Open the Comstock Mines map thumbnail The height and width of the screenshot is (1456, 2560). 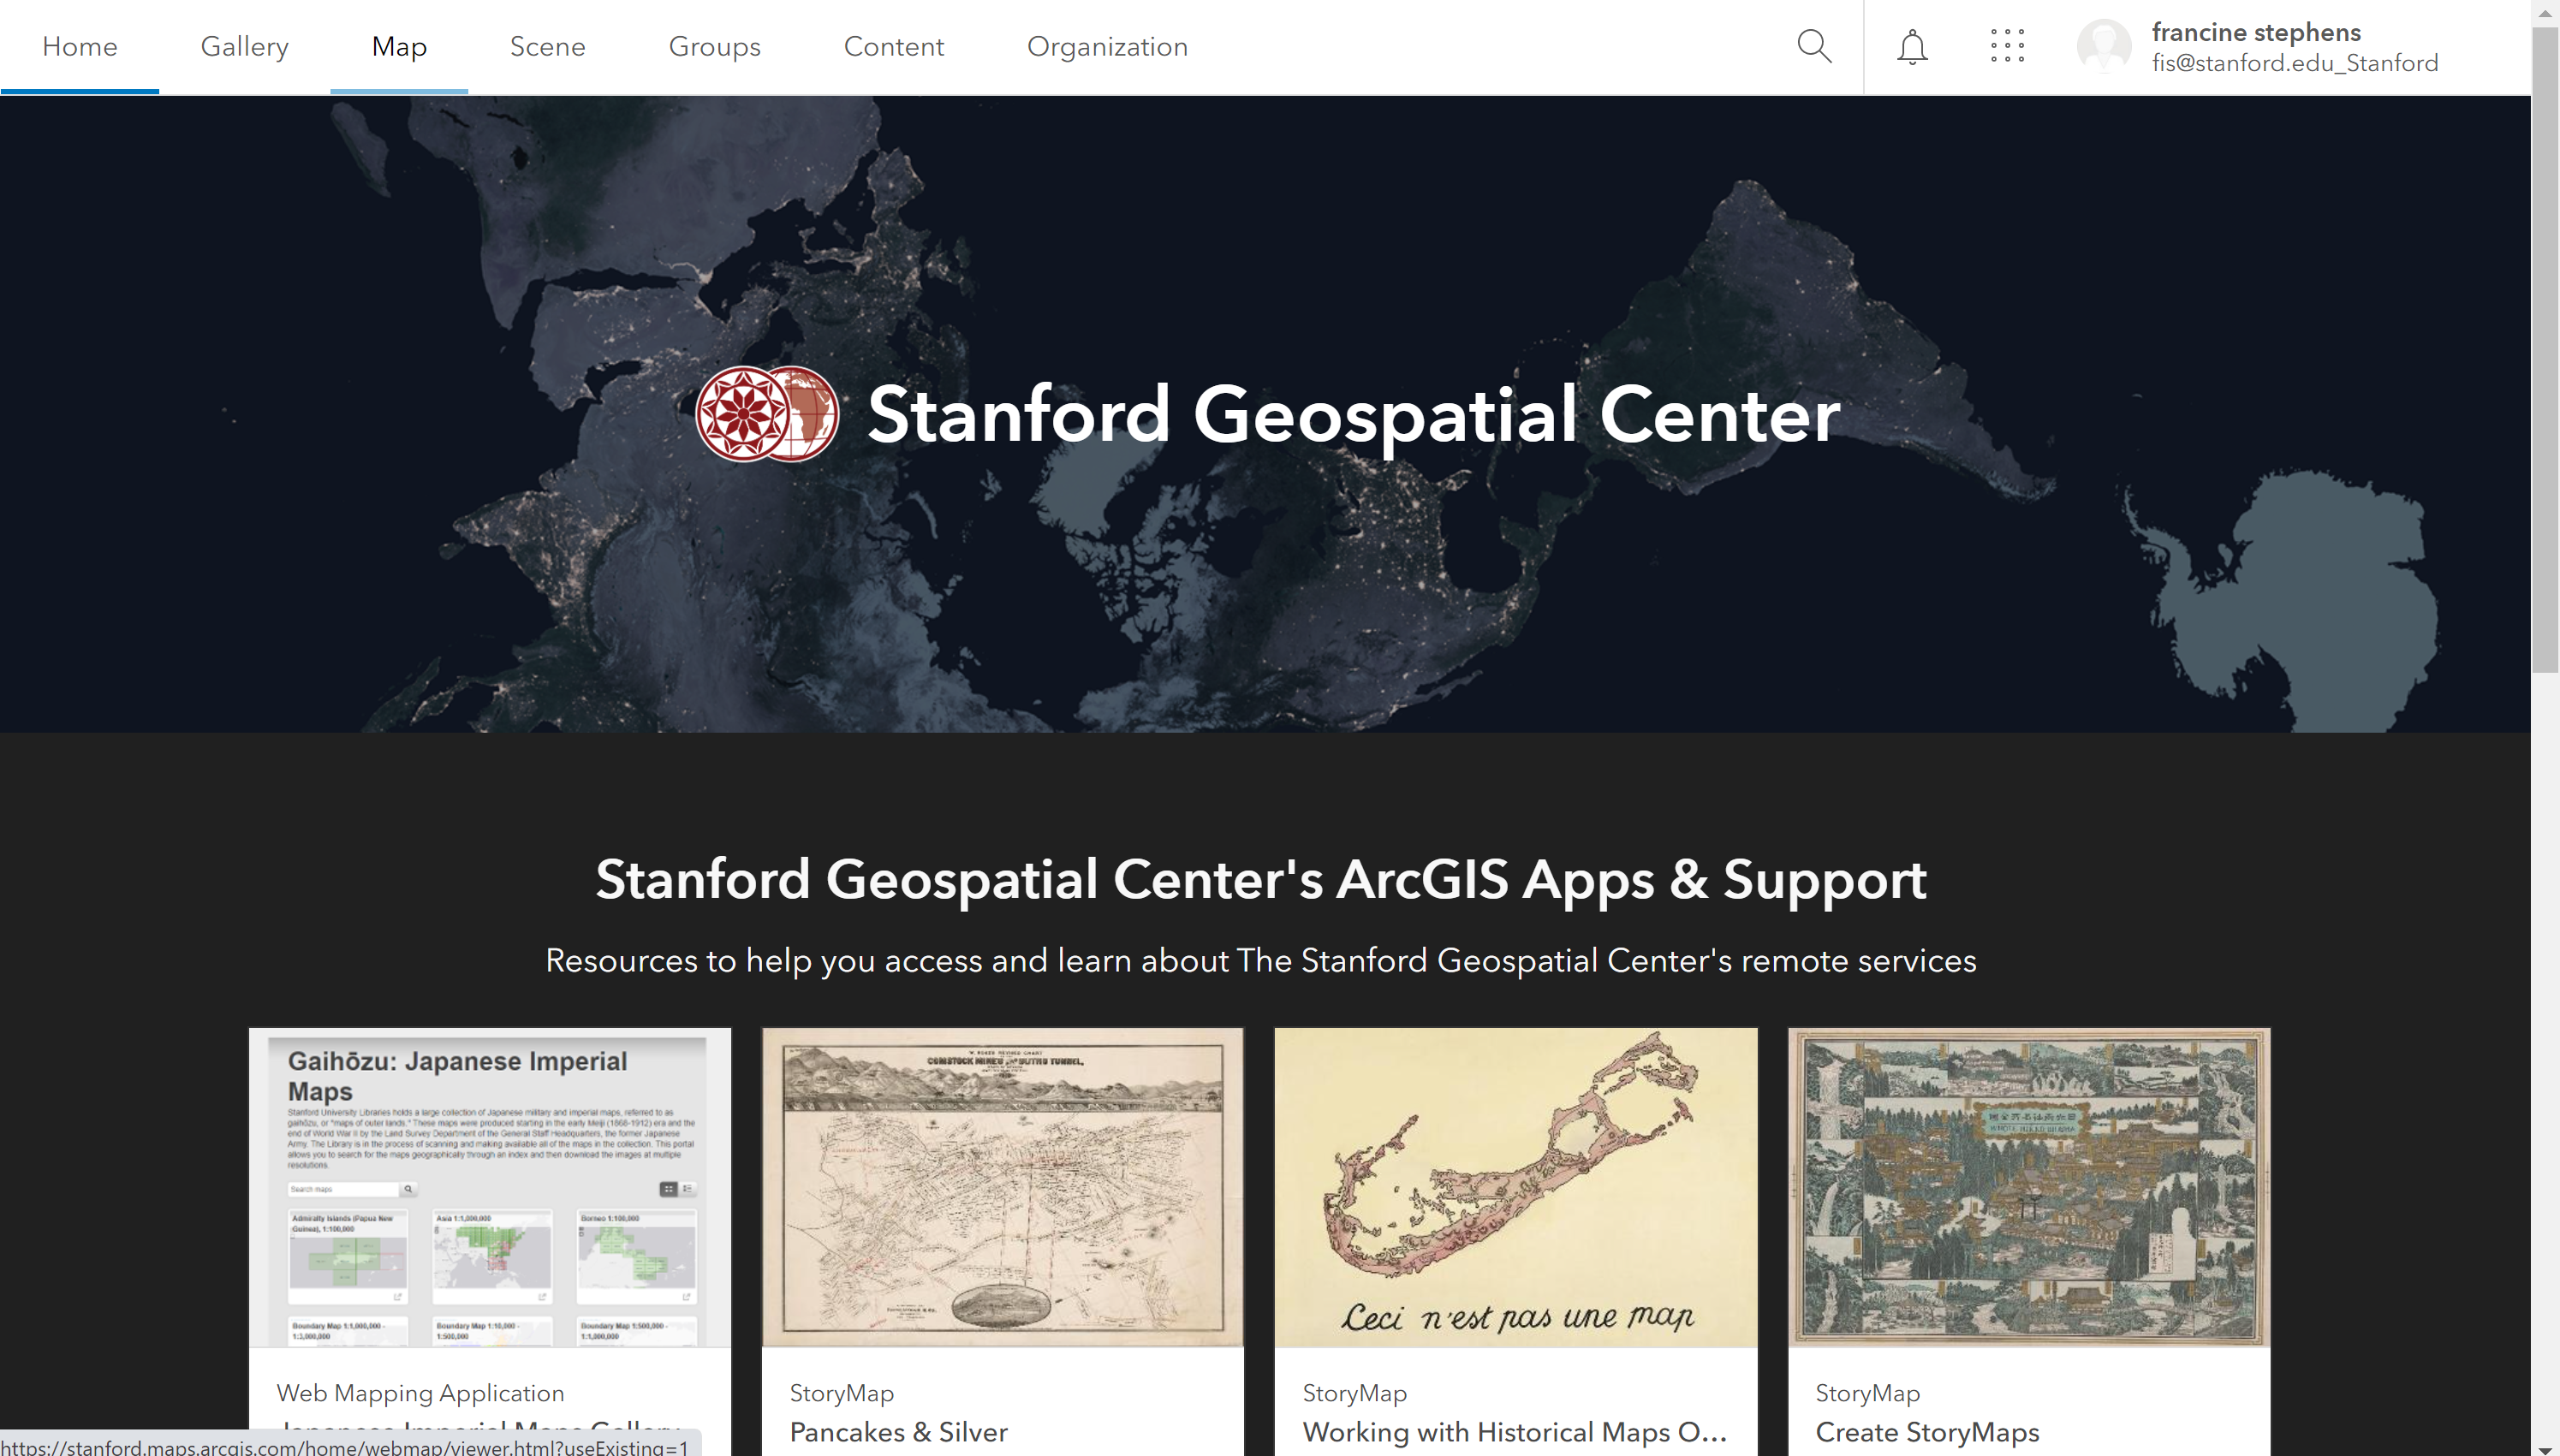click(x=1002, y=1187)
